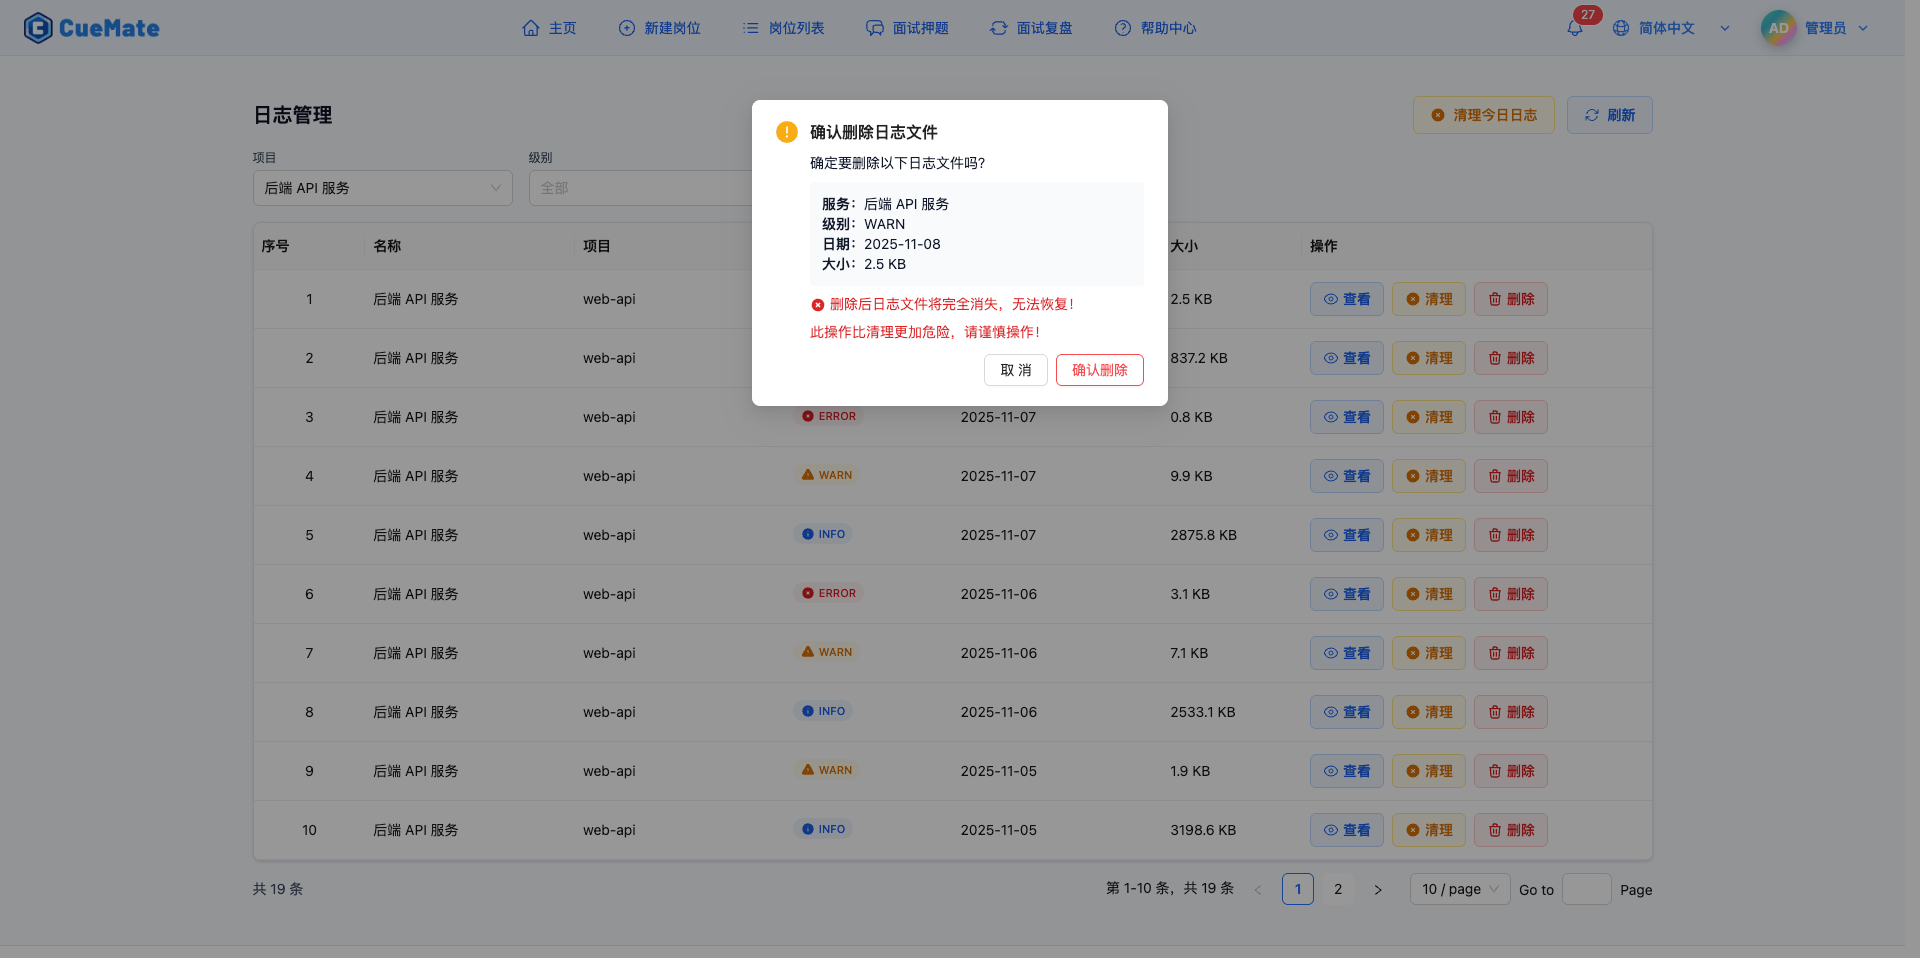Click the Go to page input field
1920x958 pixels.
[1586, 889]
